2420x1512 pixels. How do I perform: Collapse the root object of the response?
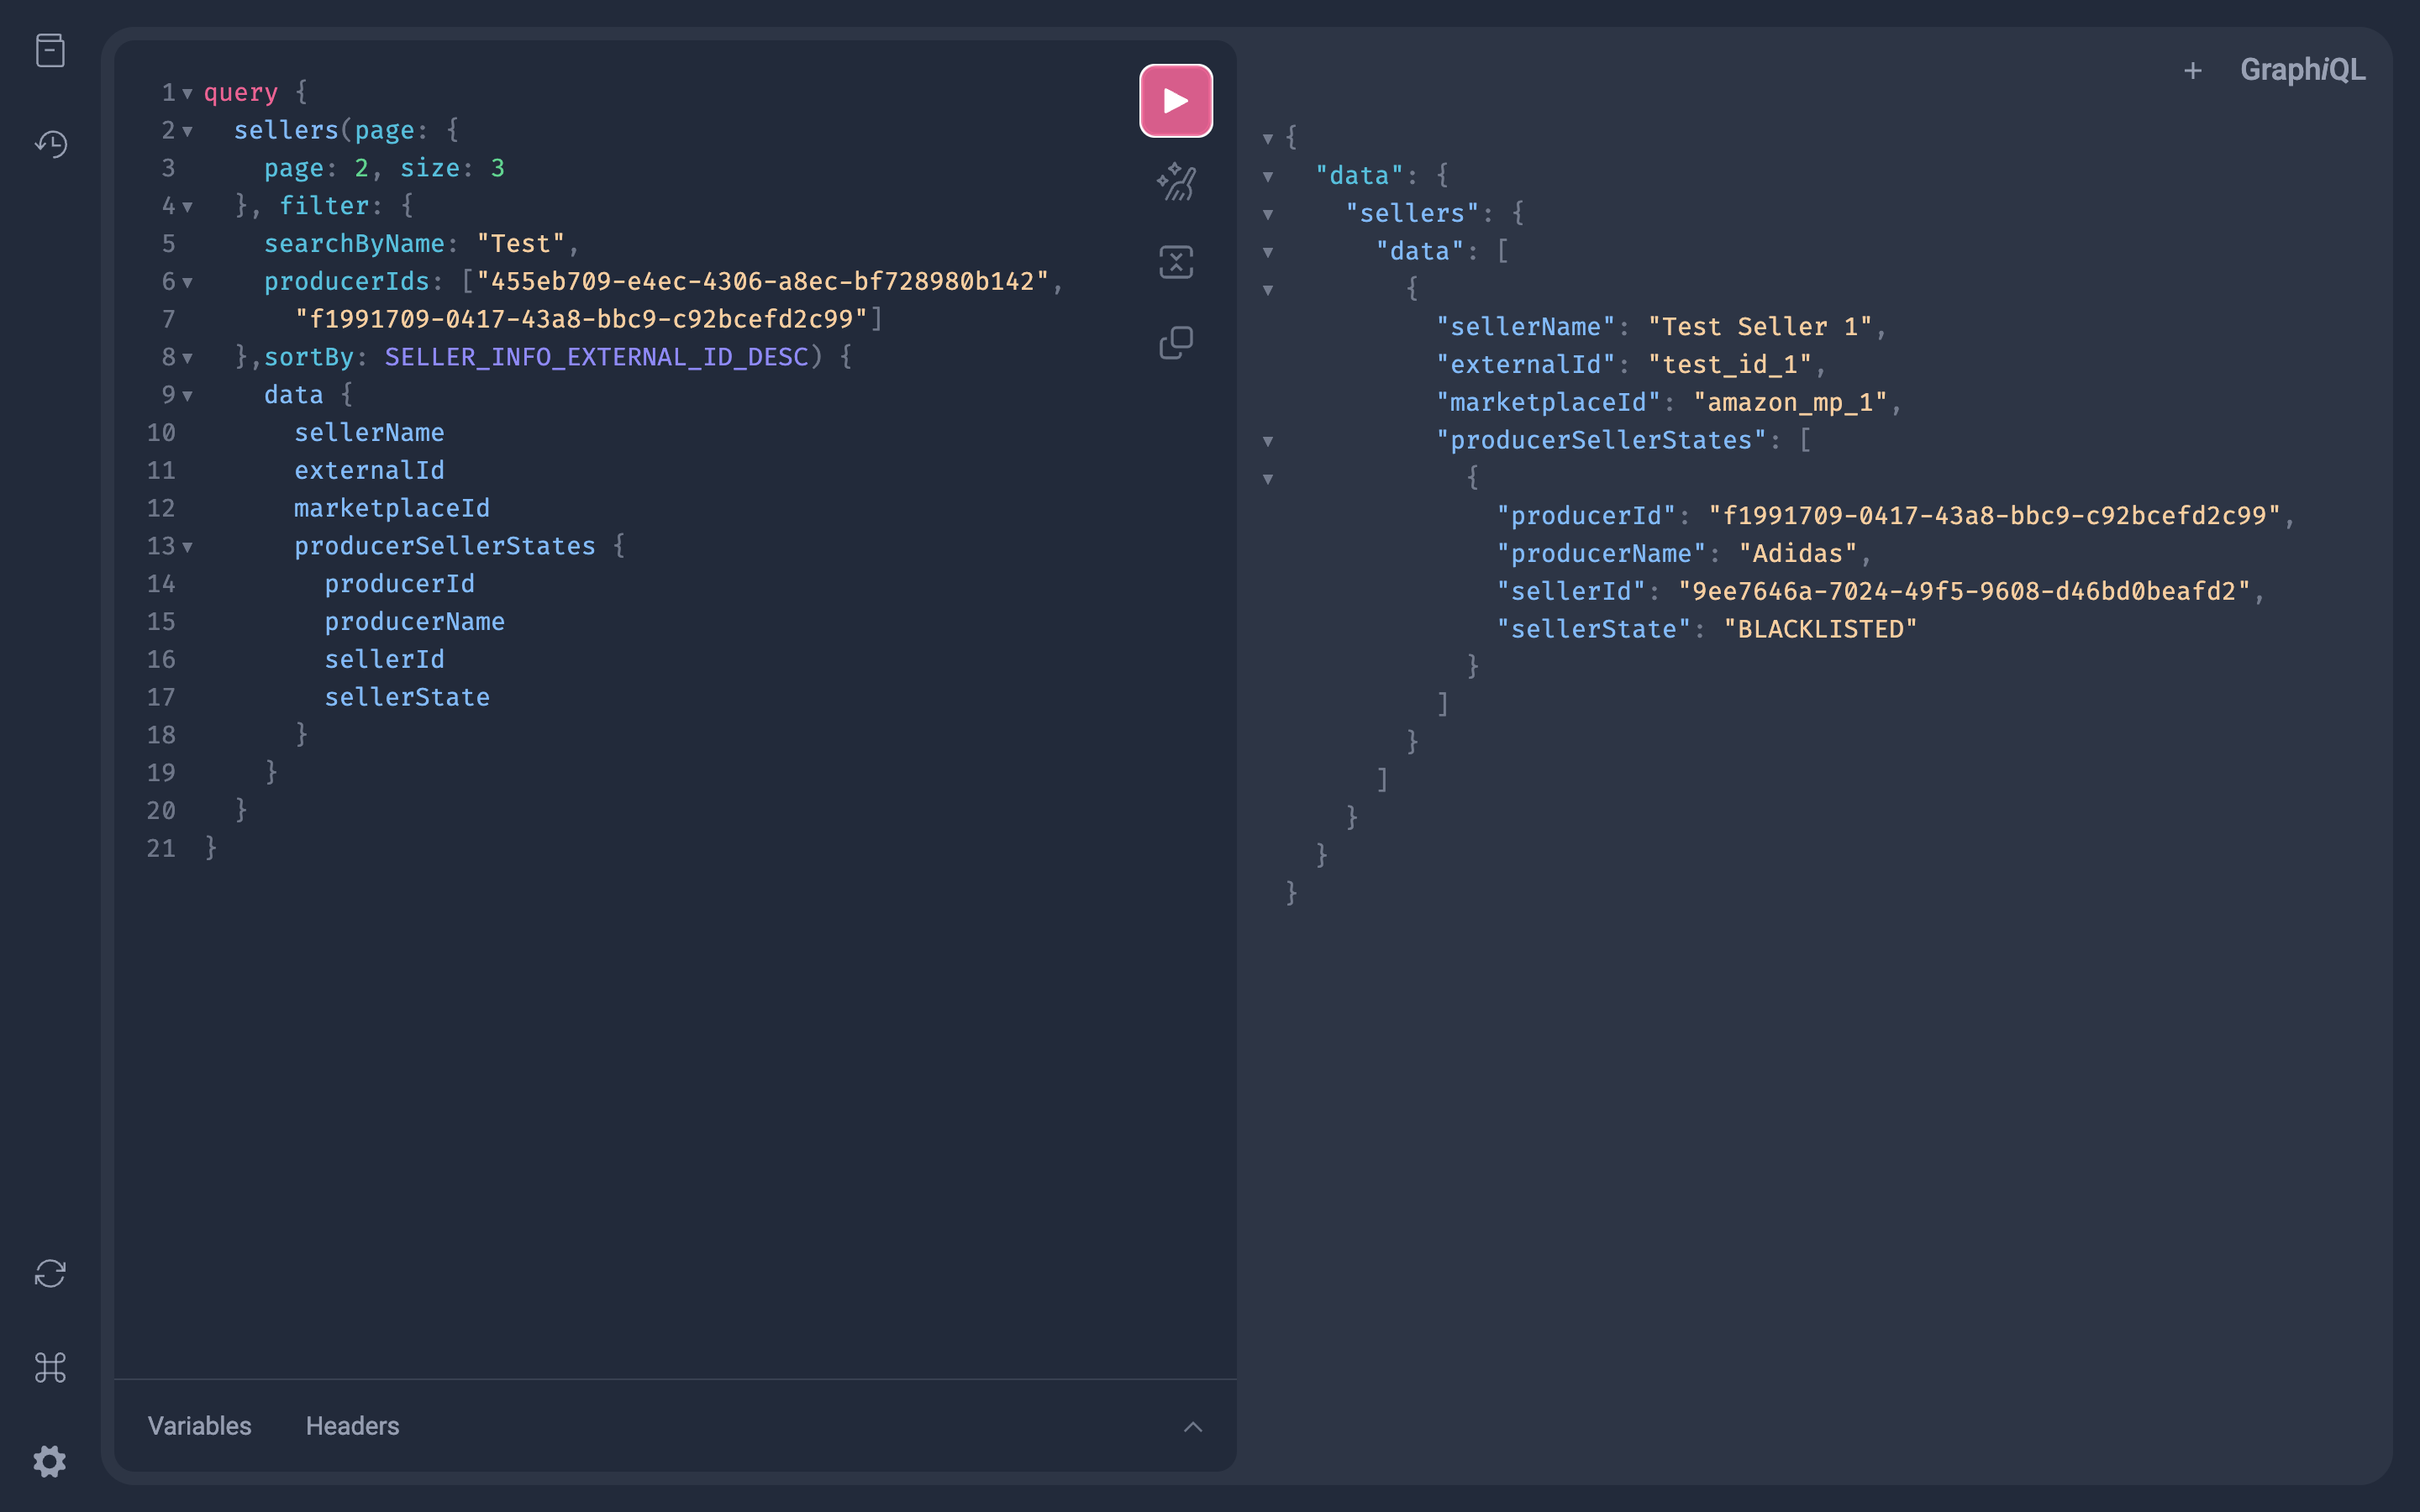(1267, 137)
